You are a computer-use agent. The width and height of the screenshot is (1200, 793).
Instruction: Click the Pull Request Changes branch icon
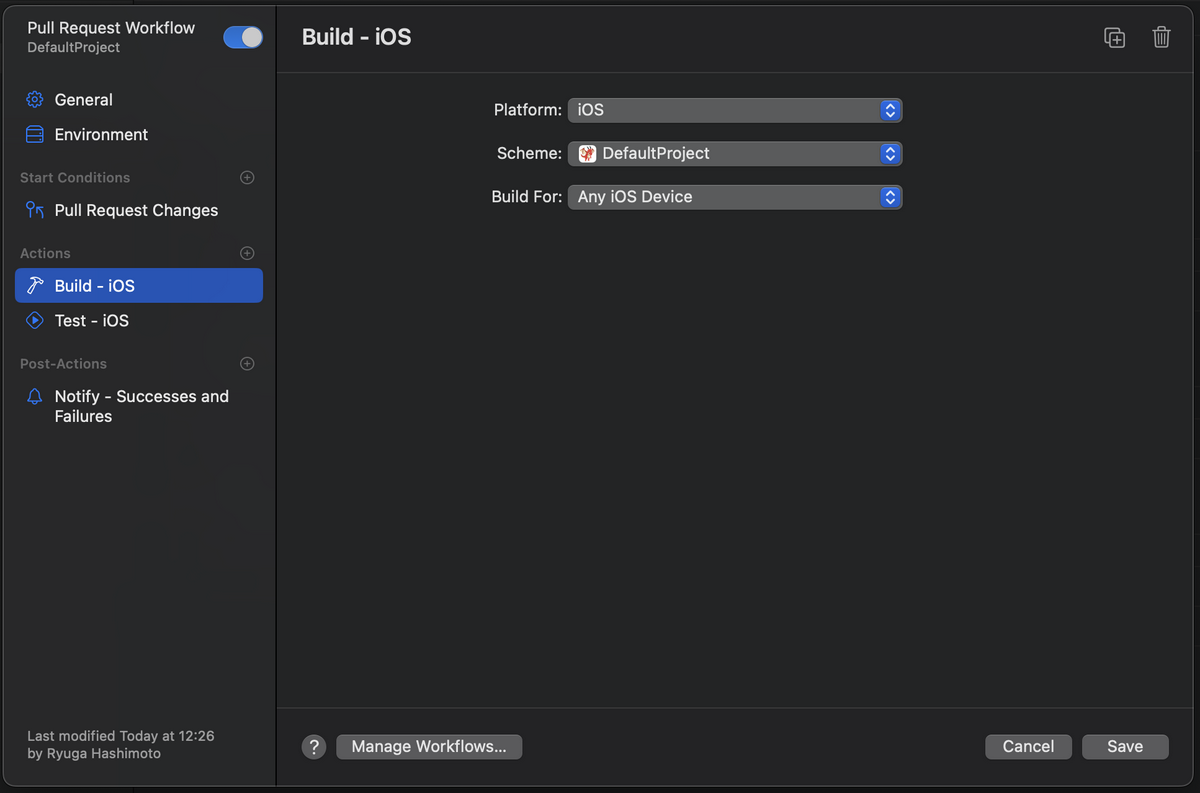tap(35, 210)
